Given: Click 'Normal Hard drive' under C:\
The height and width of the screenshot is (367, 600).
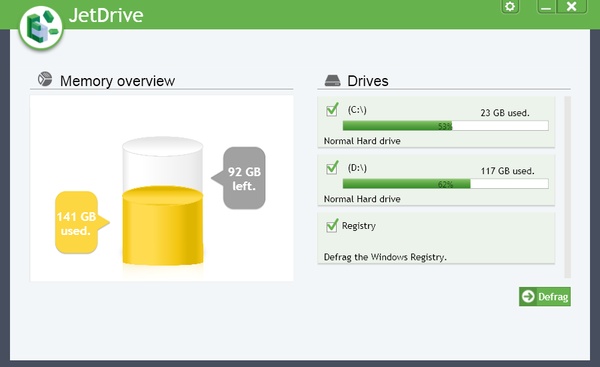Looking at the screenshot, I should click(x=362, y=141).
